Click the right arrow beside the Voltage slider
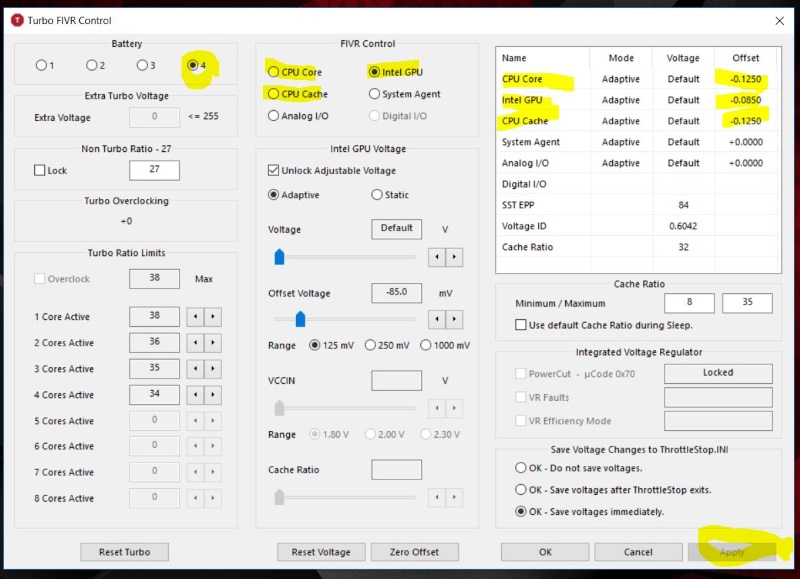 click(454, 257)
